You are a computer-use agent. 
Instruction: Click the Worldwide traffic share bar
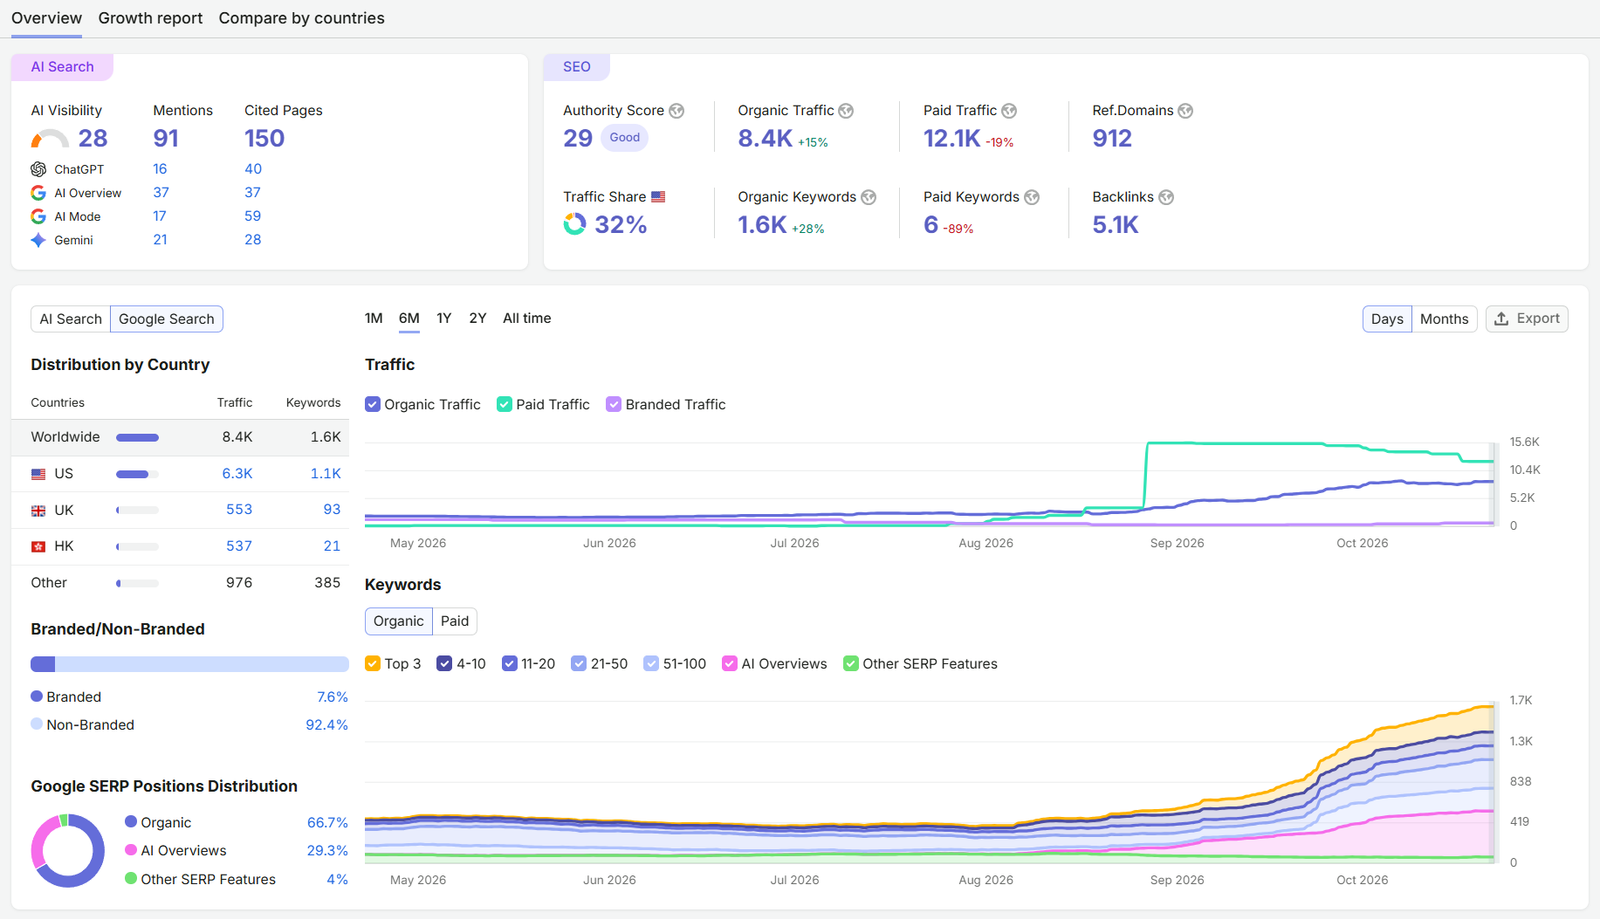tap(137, 437)
